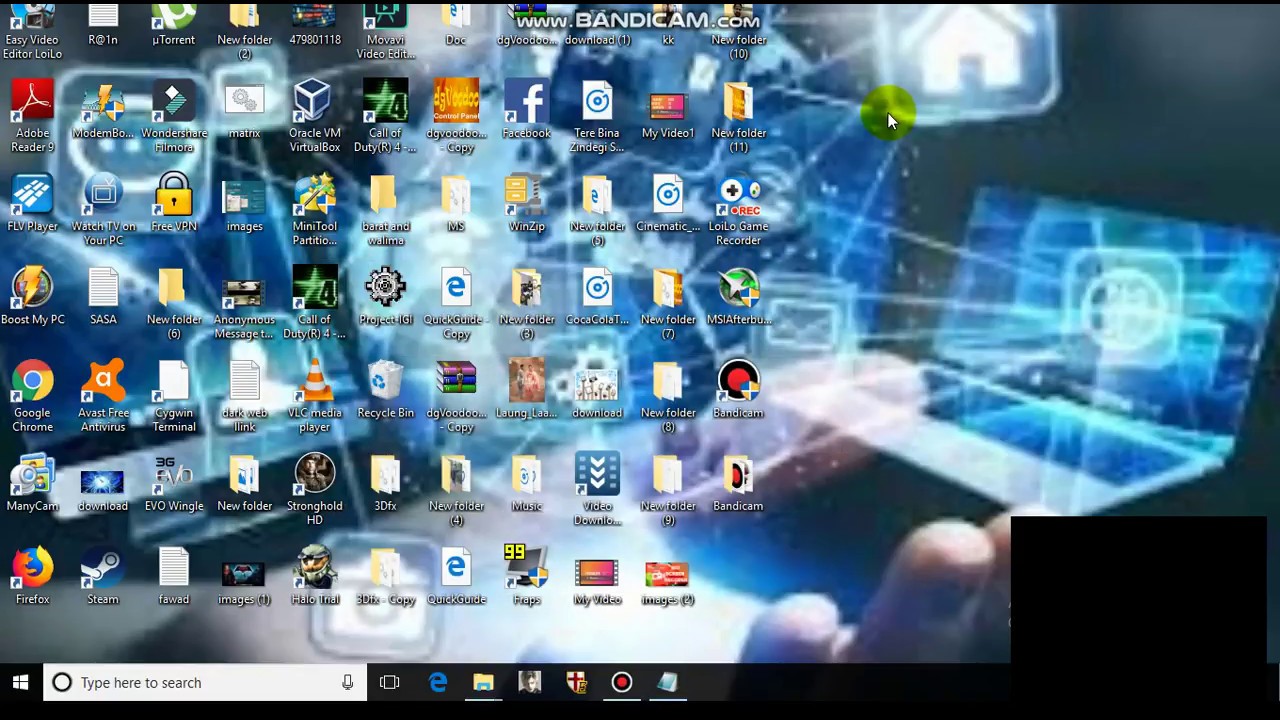Activate the taskbar microphone search icon
Viewport: 1280px width, 720px height.
coord(347,683)
